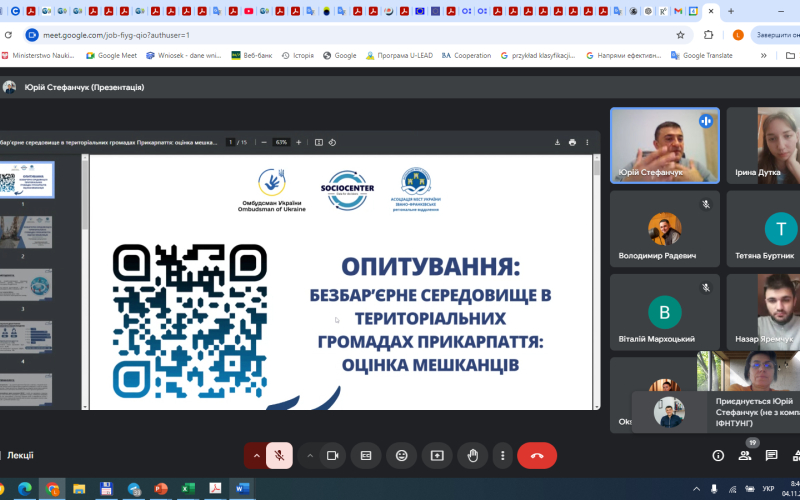Image resolution: width=800 pixels, height=500 pixels.
Task: Click fit to page icon in PDF
Action: pyautogui.click(x=319, y=142)
